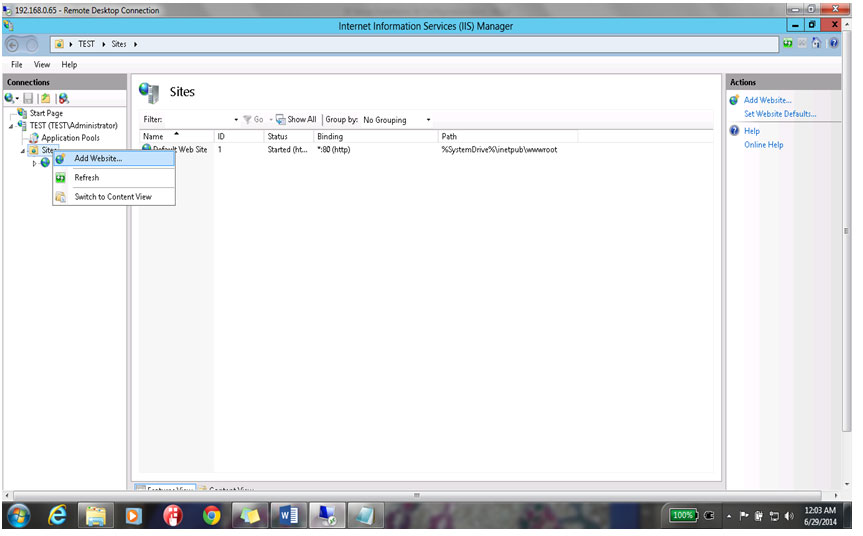Show hidden system tray icons arrow

[729, 516]
